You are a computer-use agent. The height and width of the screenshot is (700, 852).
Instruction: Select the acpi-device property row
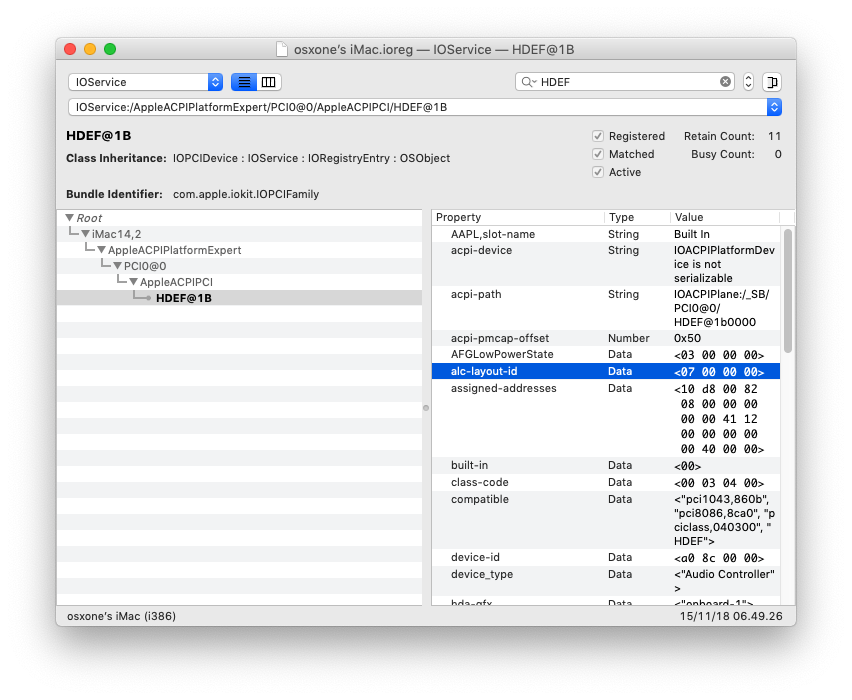click(x=606, y=264)
